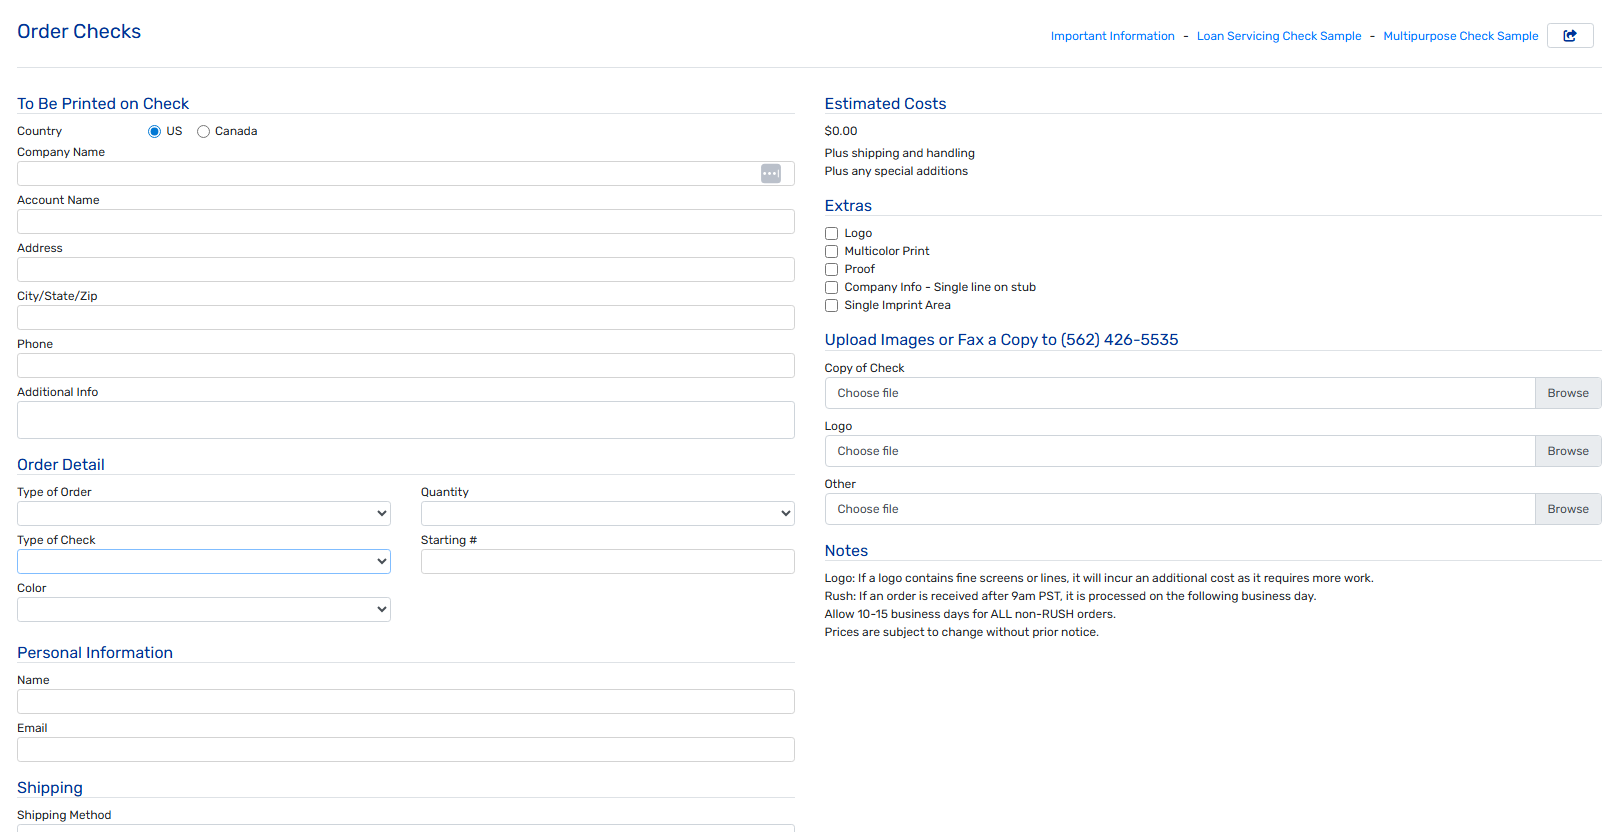This screenshot has height=832, width=1610.
Task: Focus the Starting # input field
Action: pos(607,562)
